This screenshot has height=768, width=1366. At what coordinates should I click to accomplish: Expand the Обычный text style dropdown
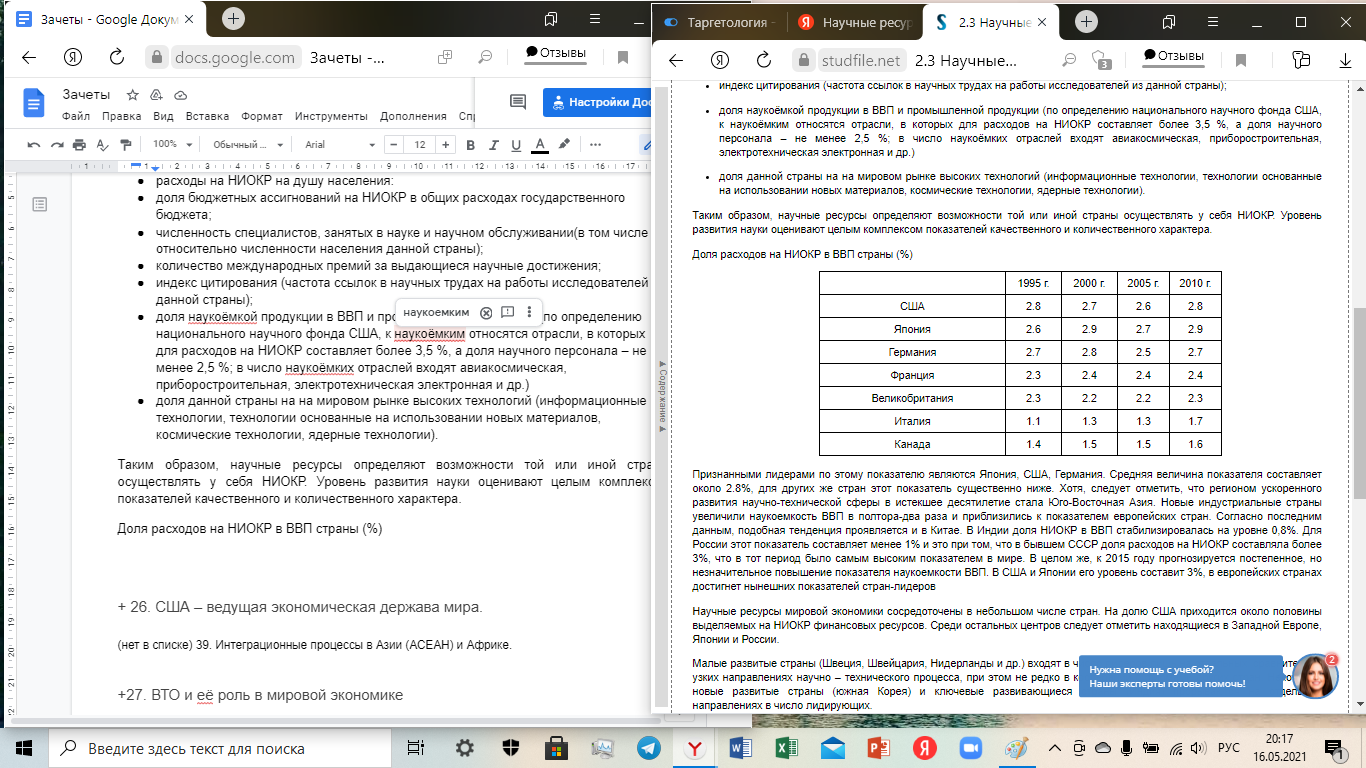245,144
